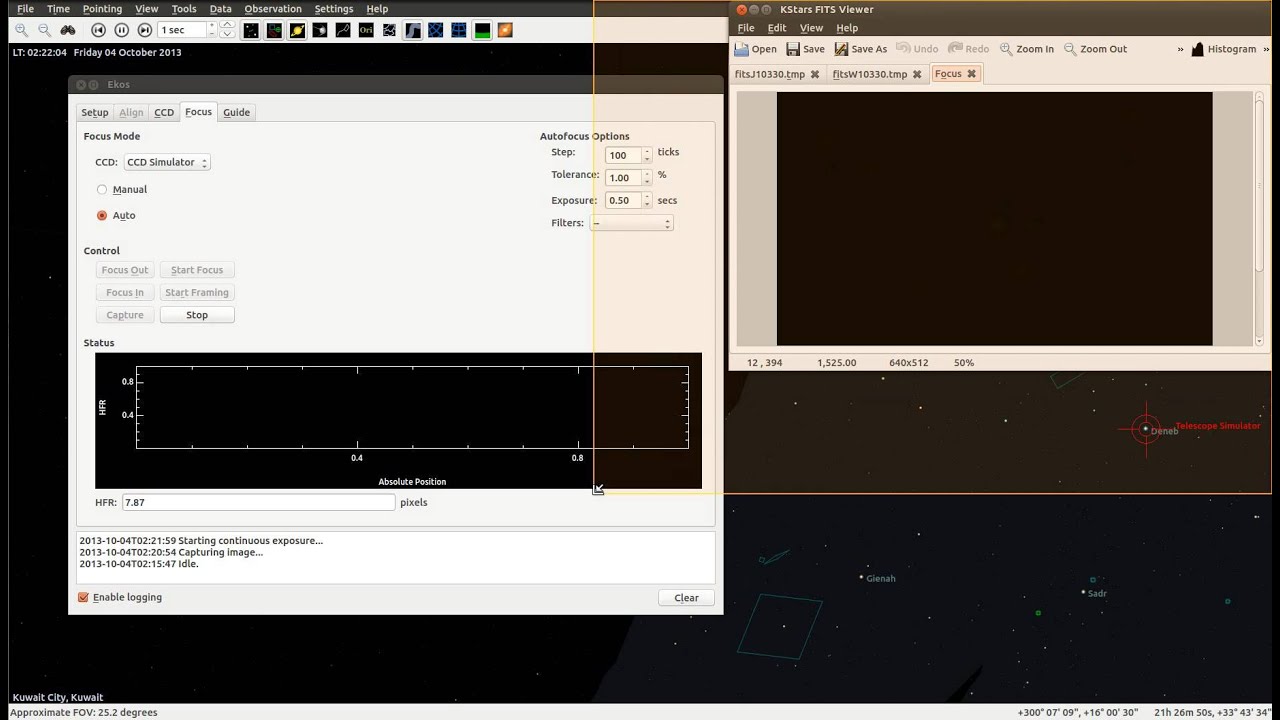Open file in FITS Viewer toolbar
This screenshot has height=720, width=1280.
click(755, 49)
